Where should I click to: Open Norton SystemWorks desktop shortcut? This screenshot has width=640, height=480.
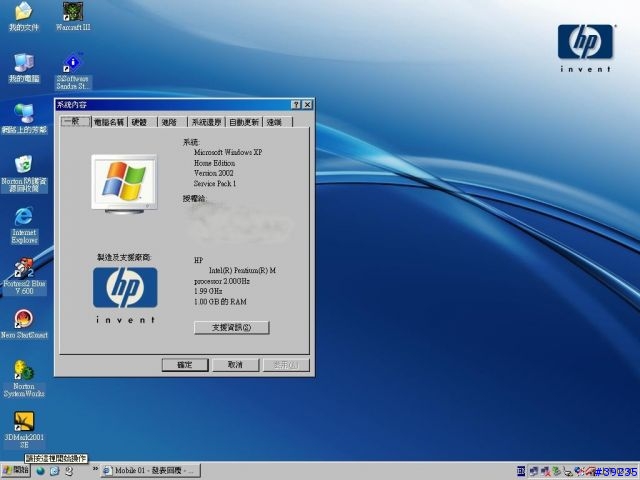24,379
